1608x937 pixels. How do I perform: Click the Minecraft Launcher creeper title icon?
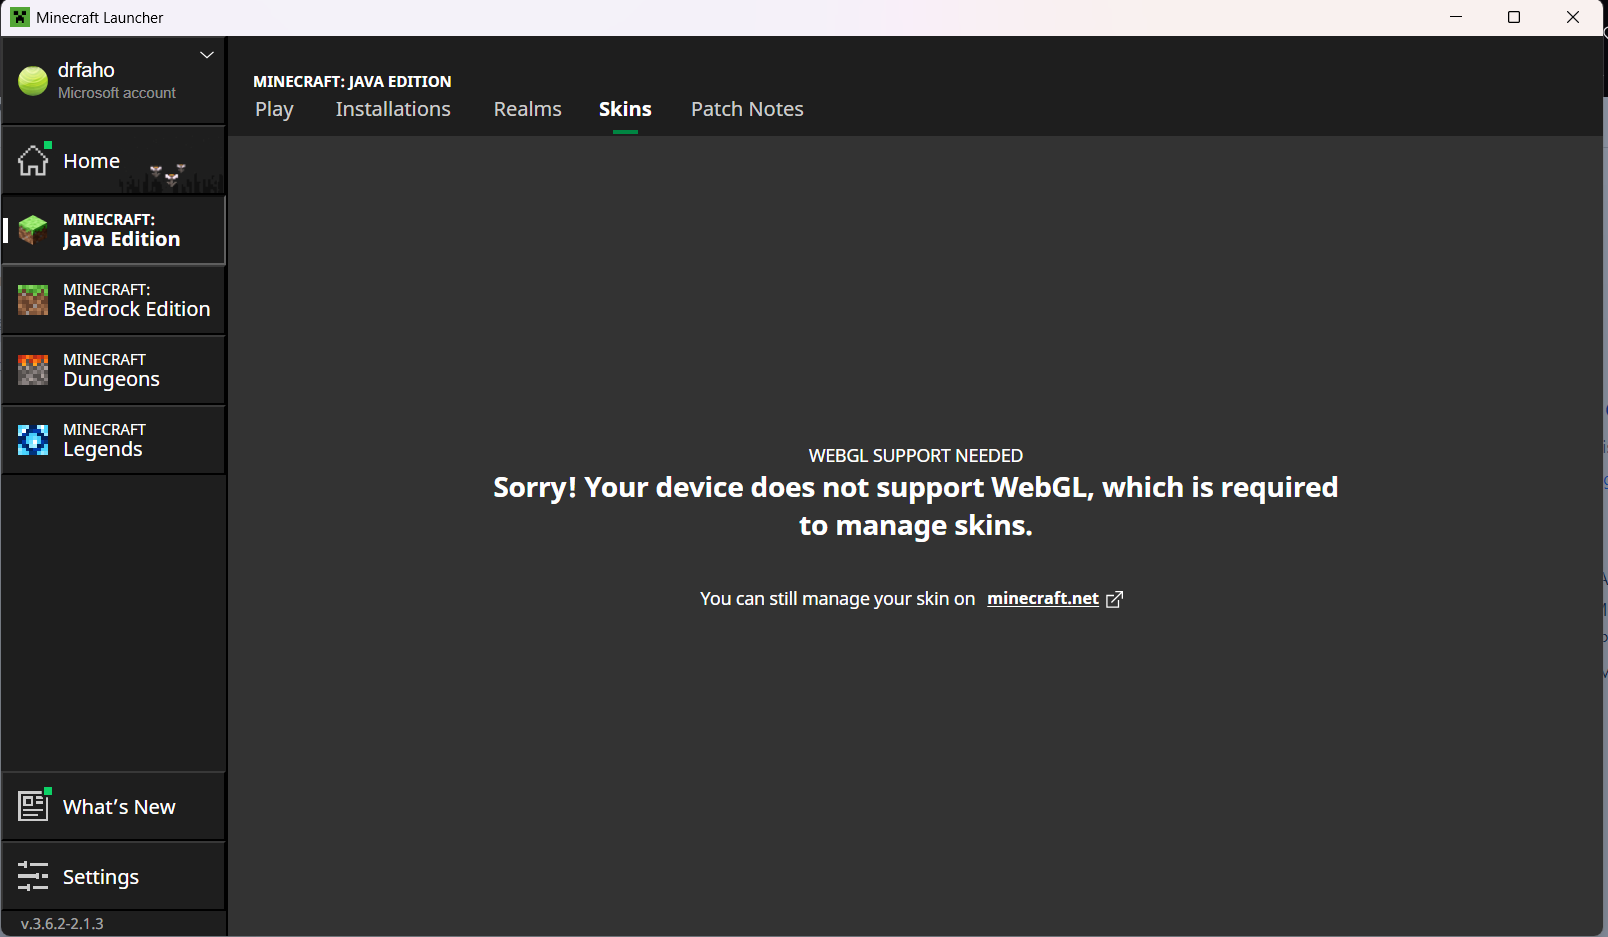point(20,17)
